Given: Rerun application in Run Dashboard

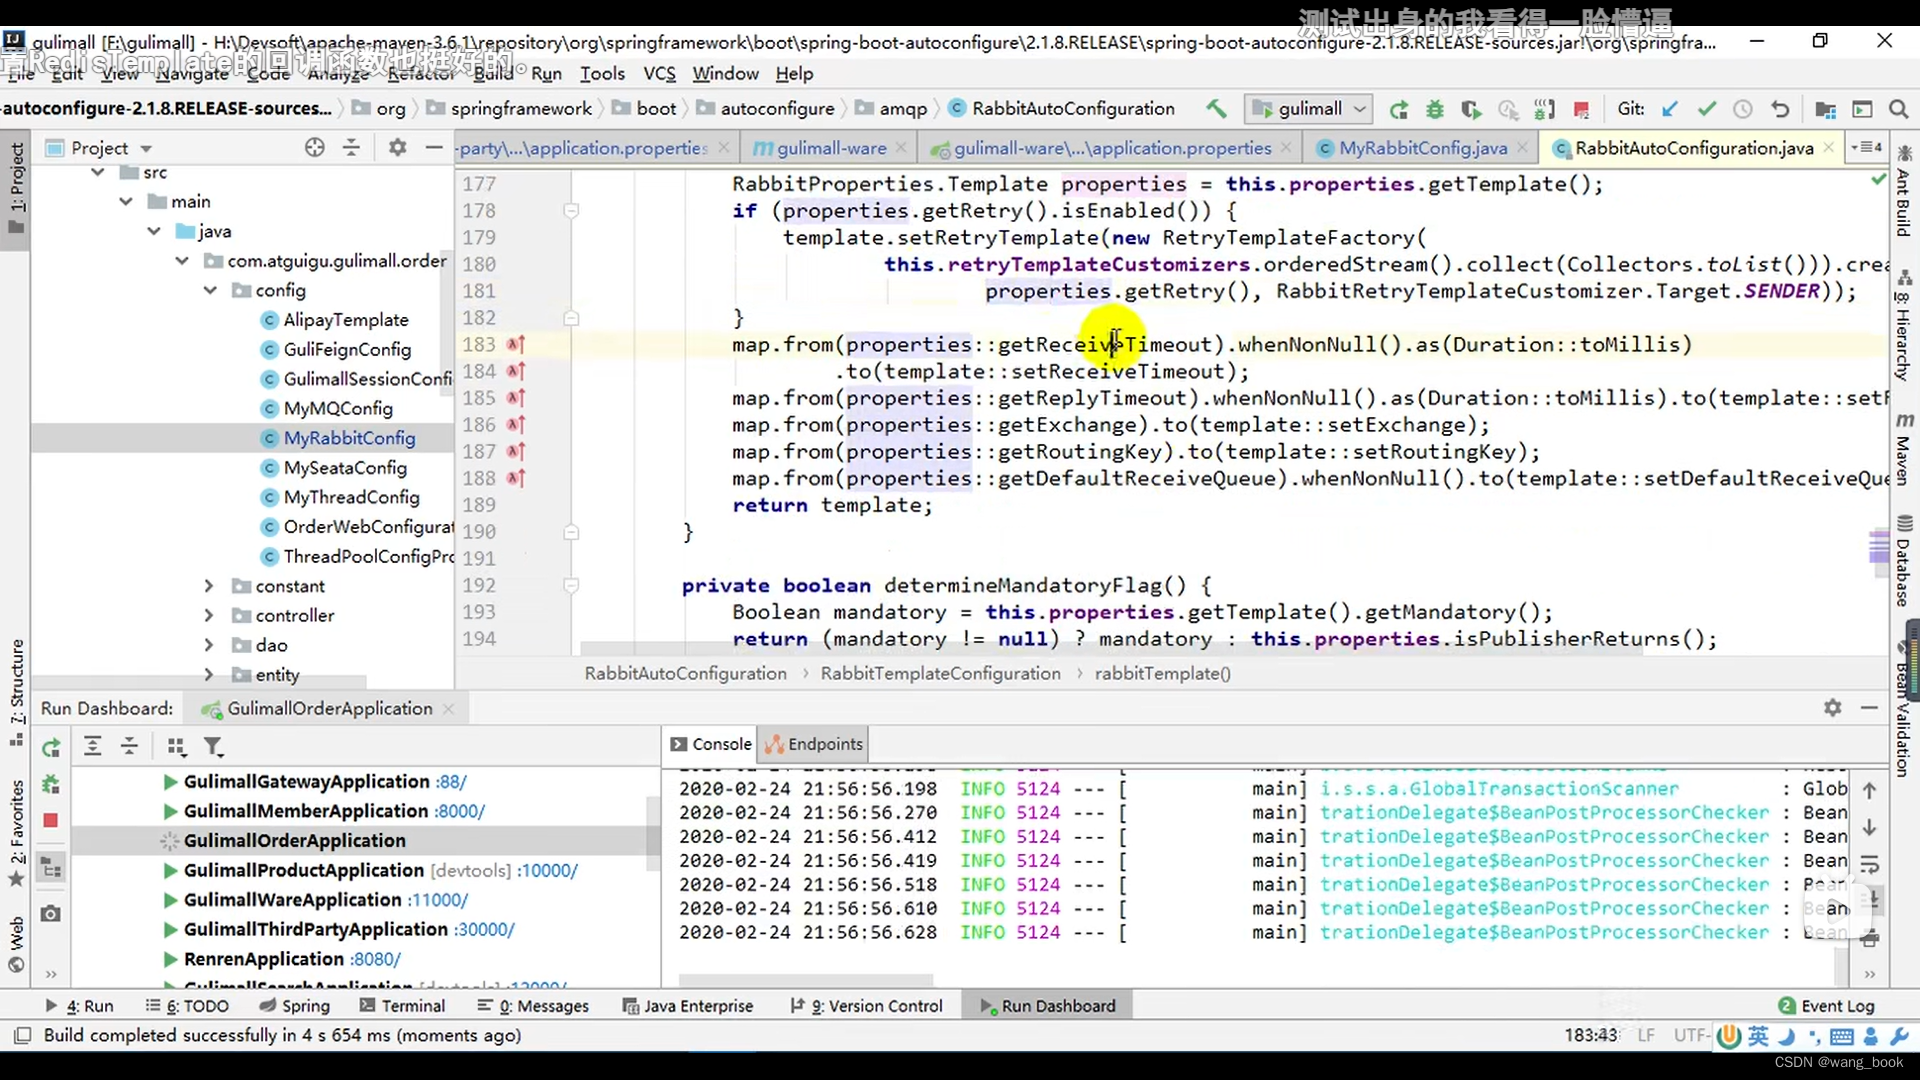Looking at the screenshot, I should pyautogui.click(x=51, y=747).
